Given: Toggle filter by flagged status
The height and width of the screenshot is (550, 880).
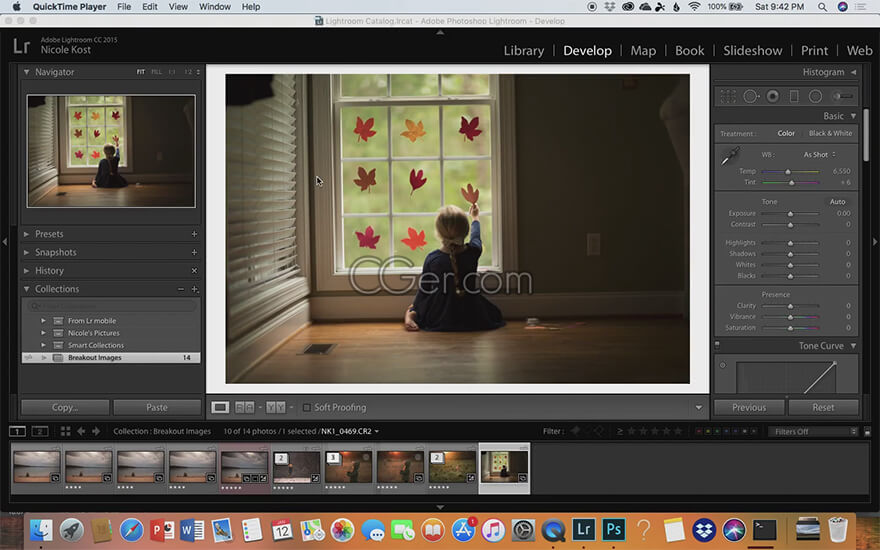Looking at the screenshot, I should [575, 431].
